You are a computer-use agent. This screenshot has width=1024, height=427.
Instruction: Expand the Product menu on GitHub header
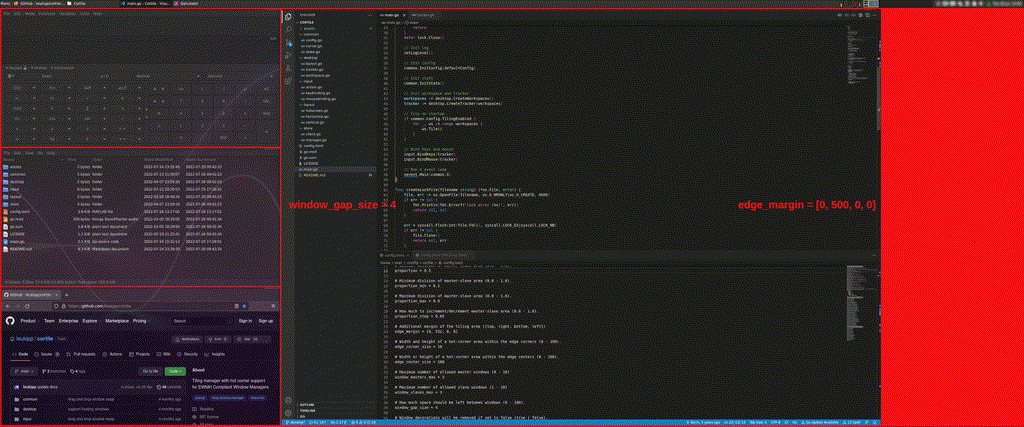point(29,321)
